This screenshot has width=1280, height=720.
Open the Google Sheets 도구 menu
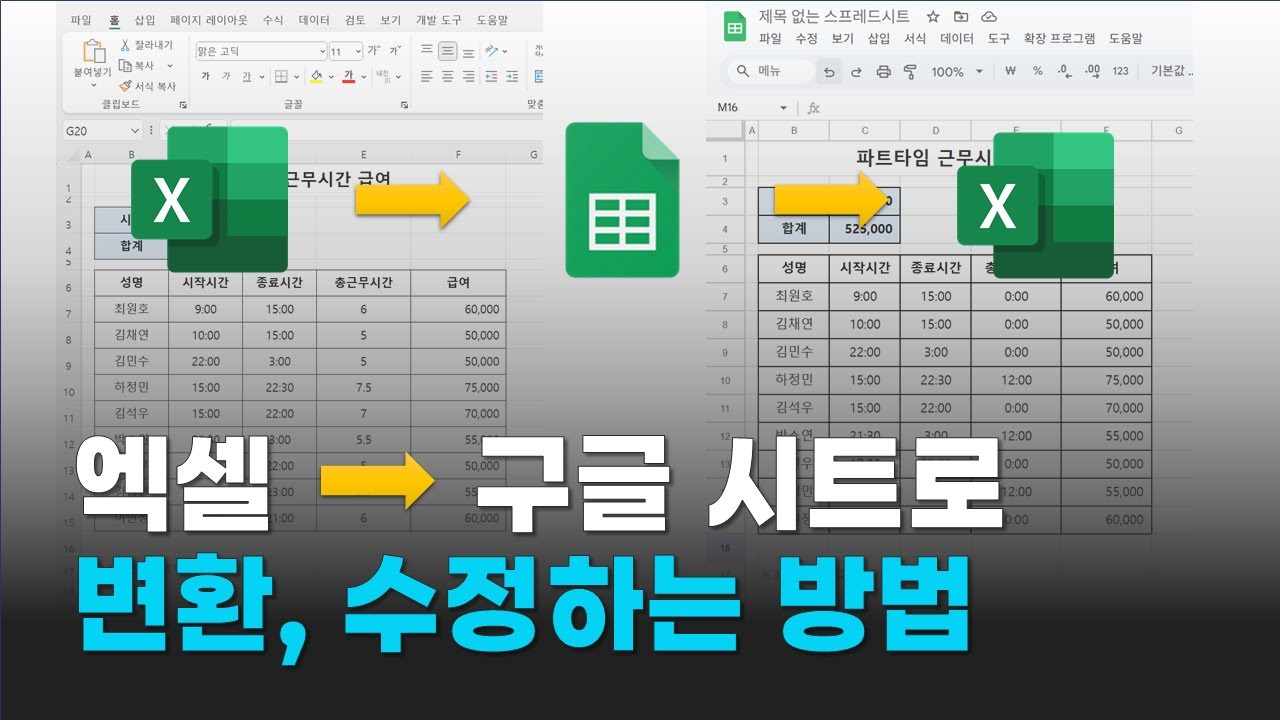click(x=998, y=38)
